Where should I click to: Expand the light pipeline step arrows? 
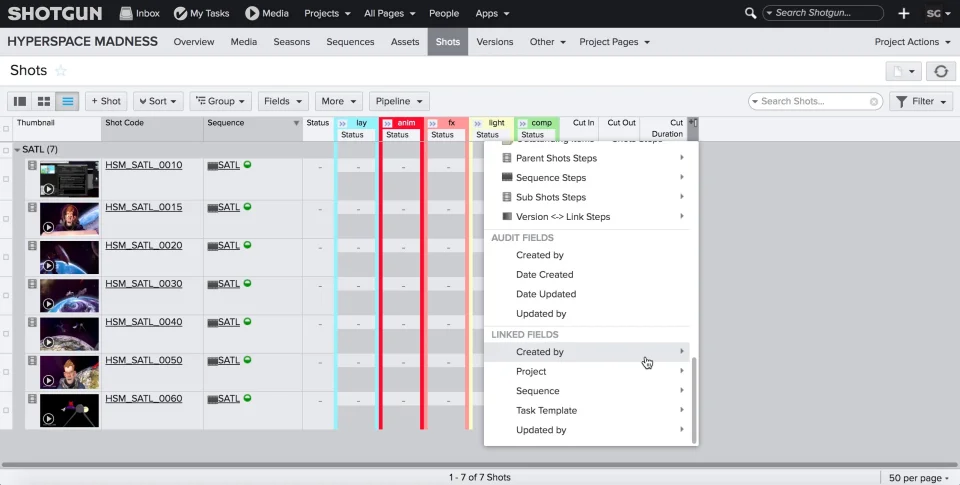(x=478, y=124)
